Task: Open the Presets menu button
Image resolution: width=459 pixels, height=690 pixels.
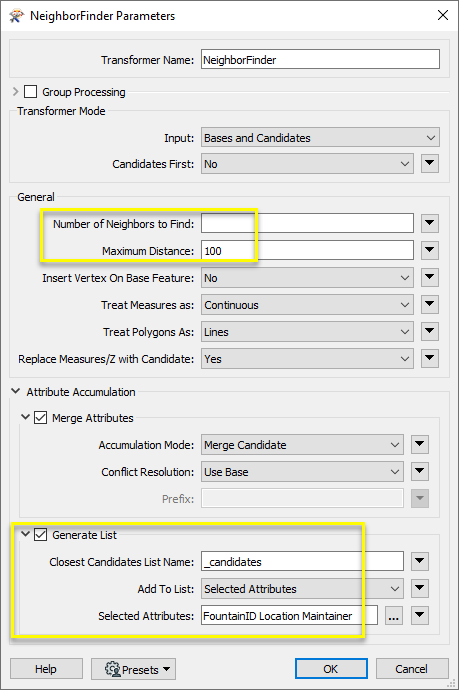Action: point(133,669)
